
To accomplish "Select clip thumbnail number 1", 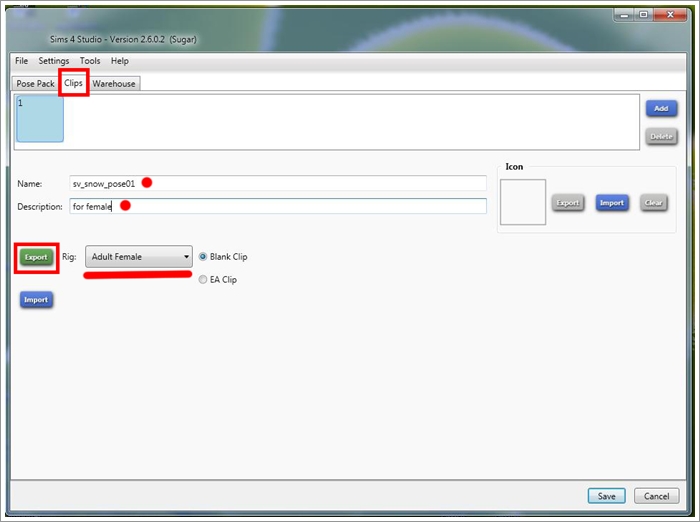I will 40,120.
